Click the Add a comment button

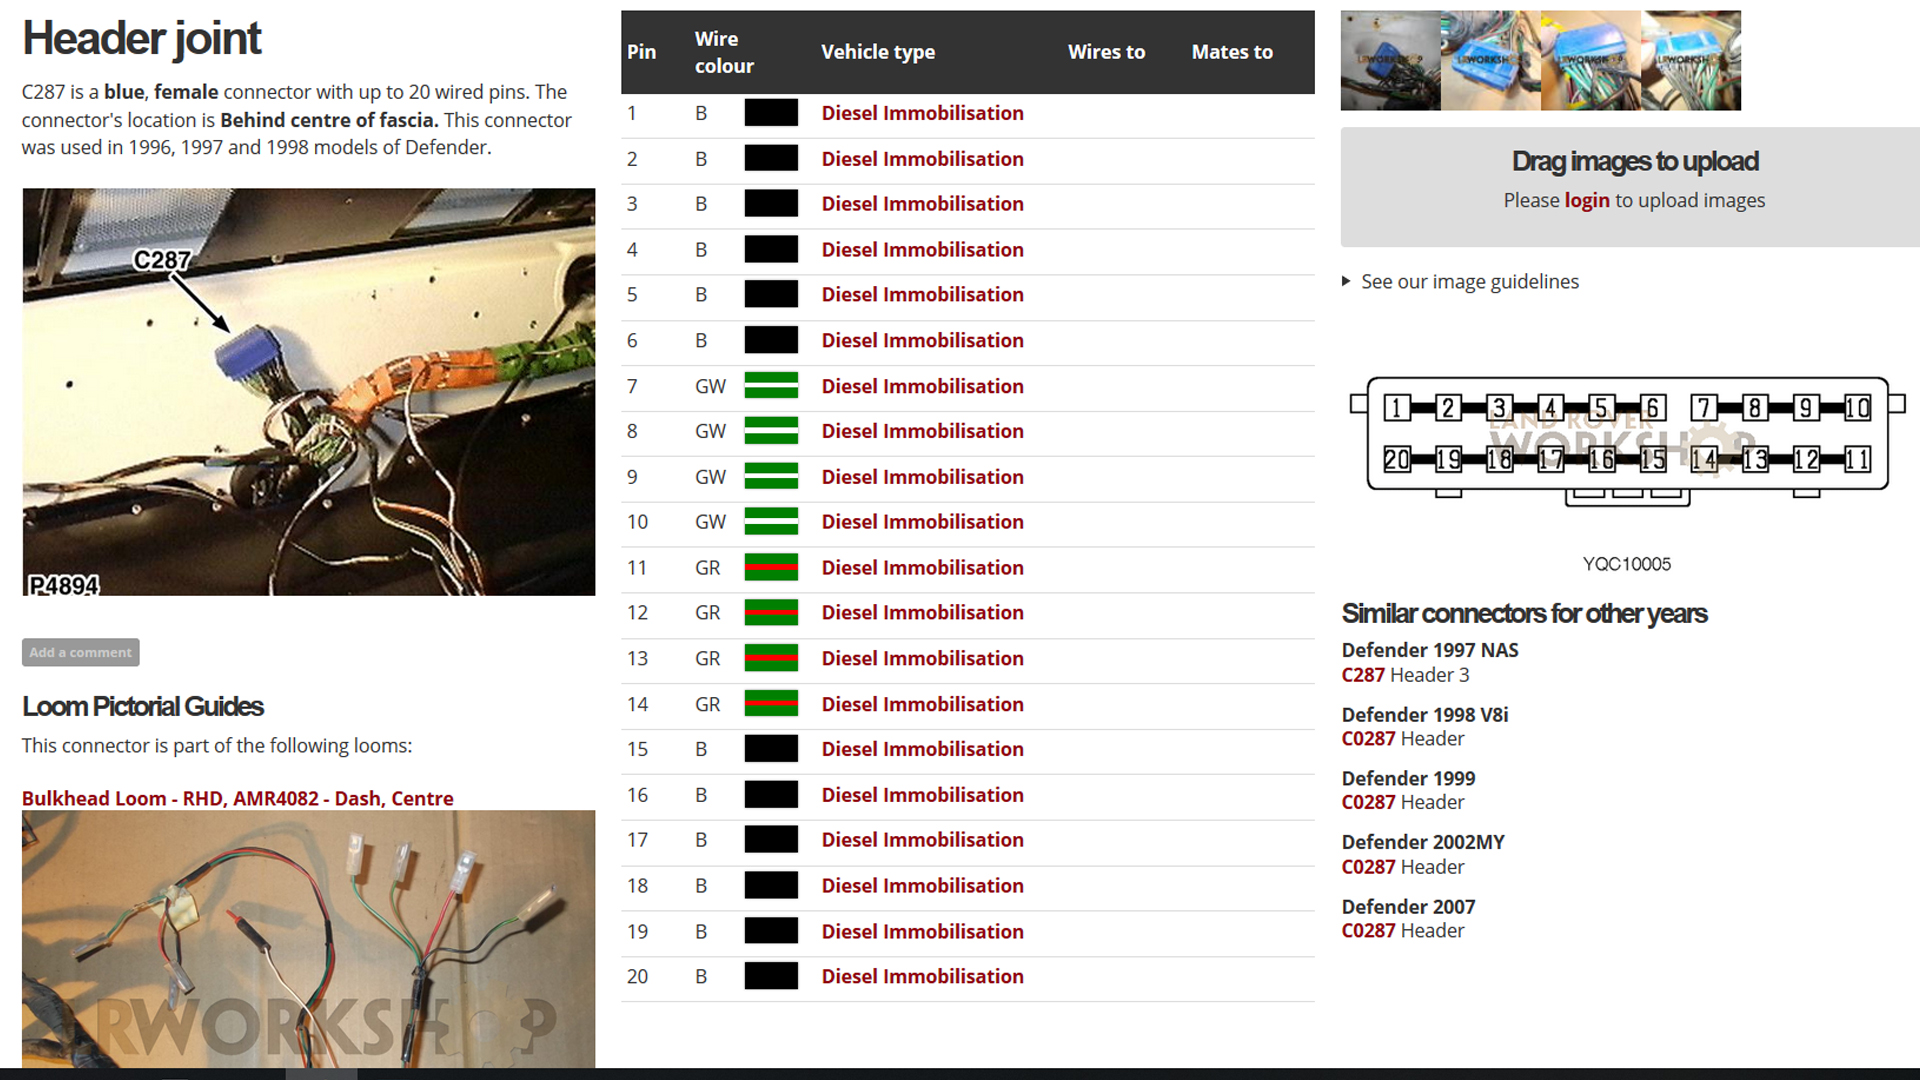80,652
